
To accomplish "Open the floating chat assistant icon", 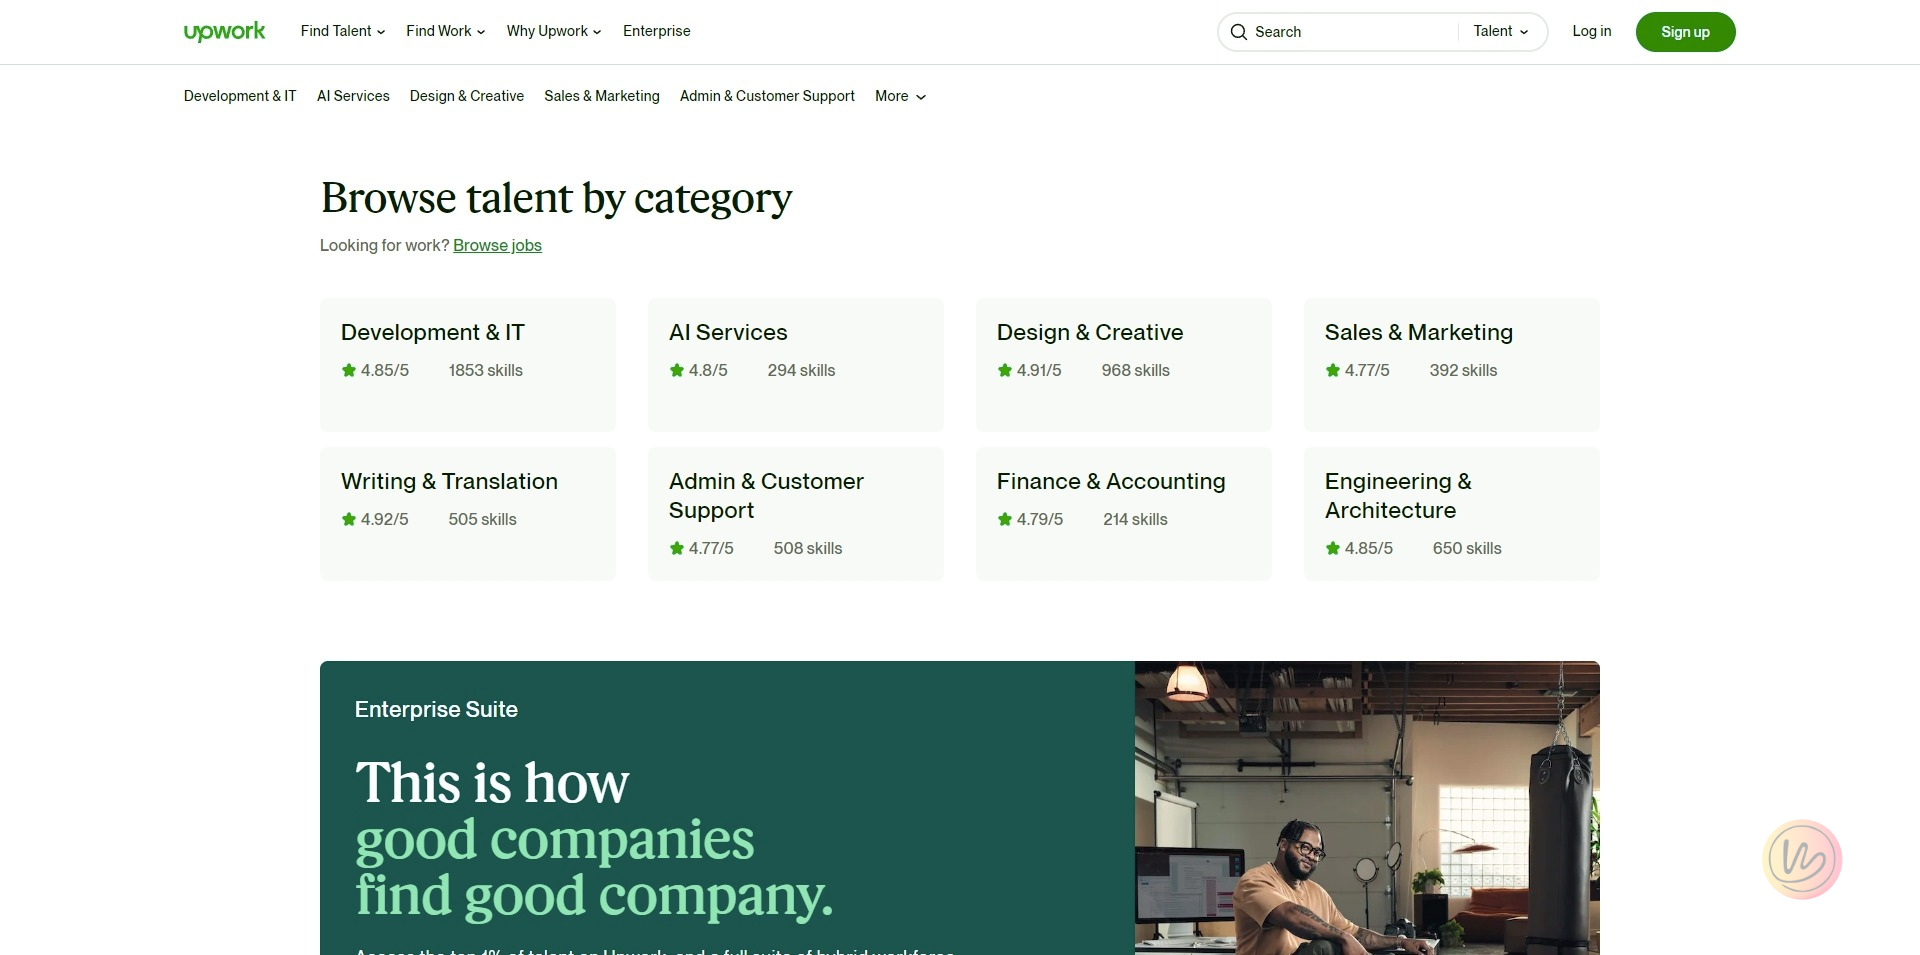I will tap(1801, 859).
